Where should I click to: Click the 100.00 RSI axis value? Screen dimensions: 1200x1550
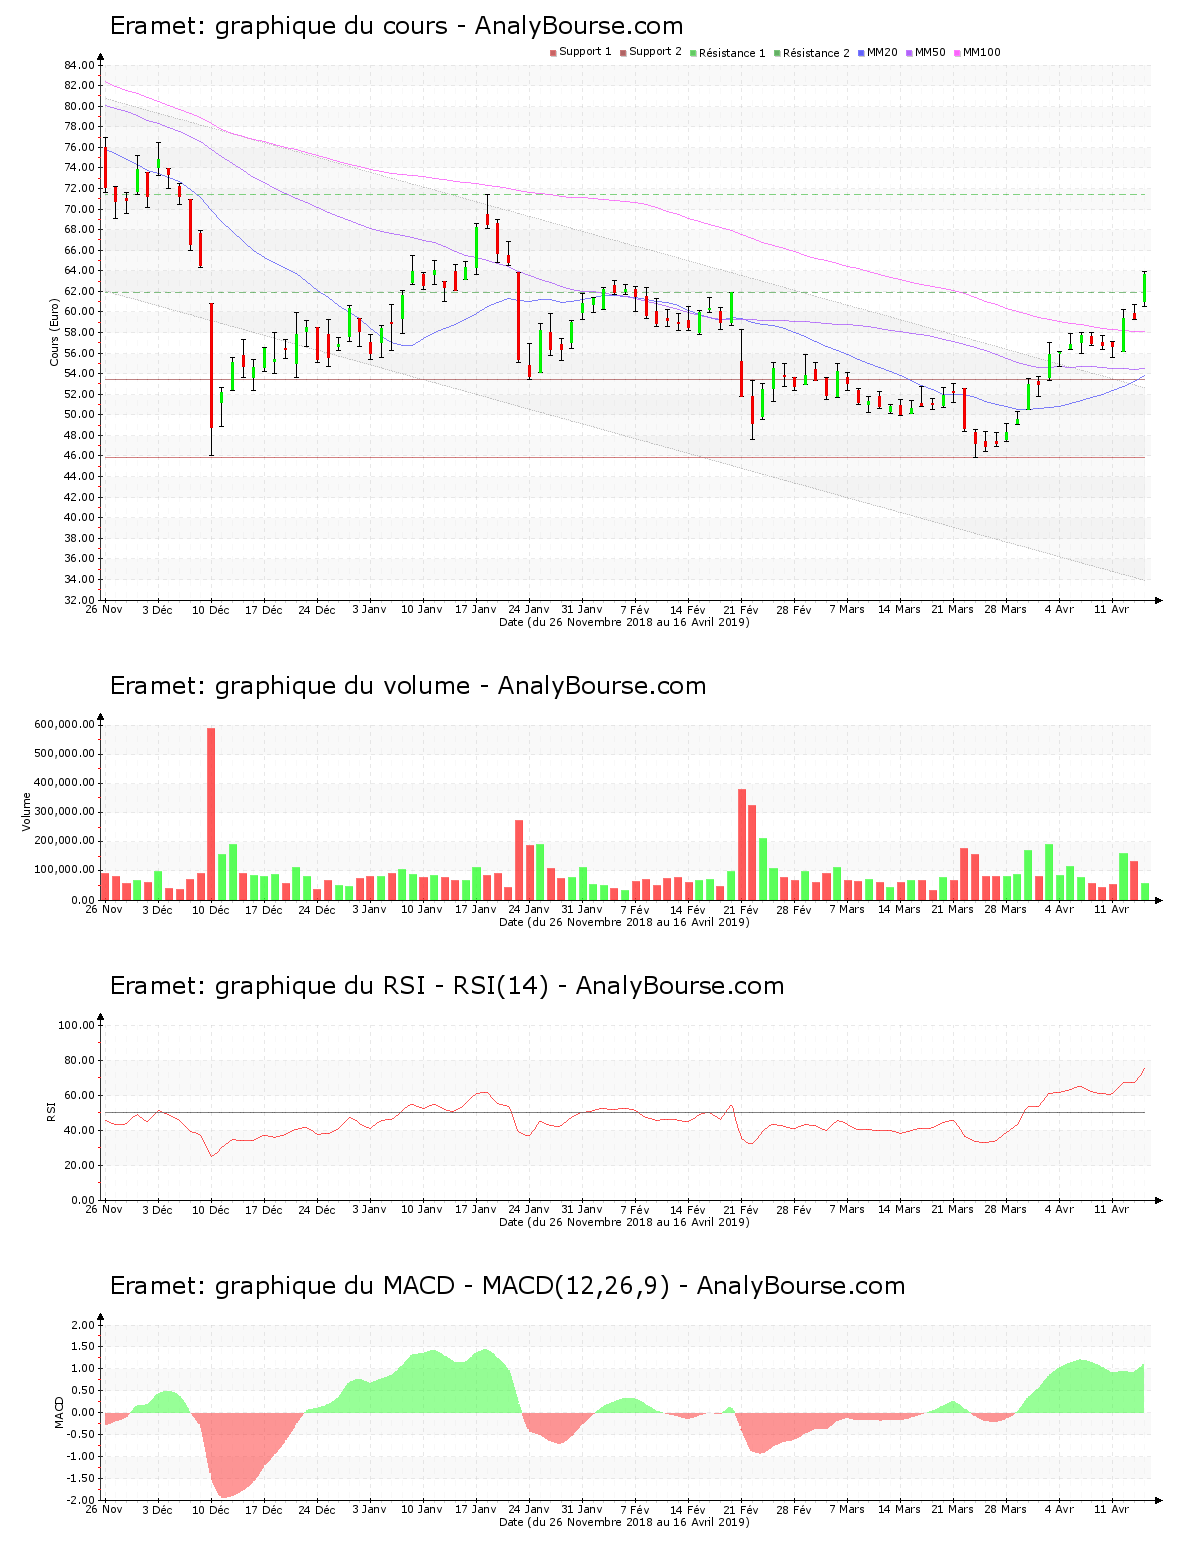click(x=76, y=1025)
